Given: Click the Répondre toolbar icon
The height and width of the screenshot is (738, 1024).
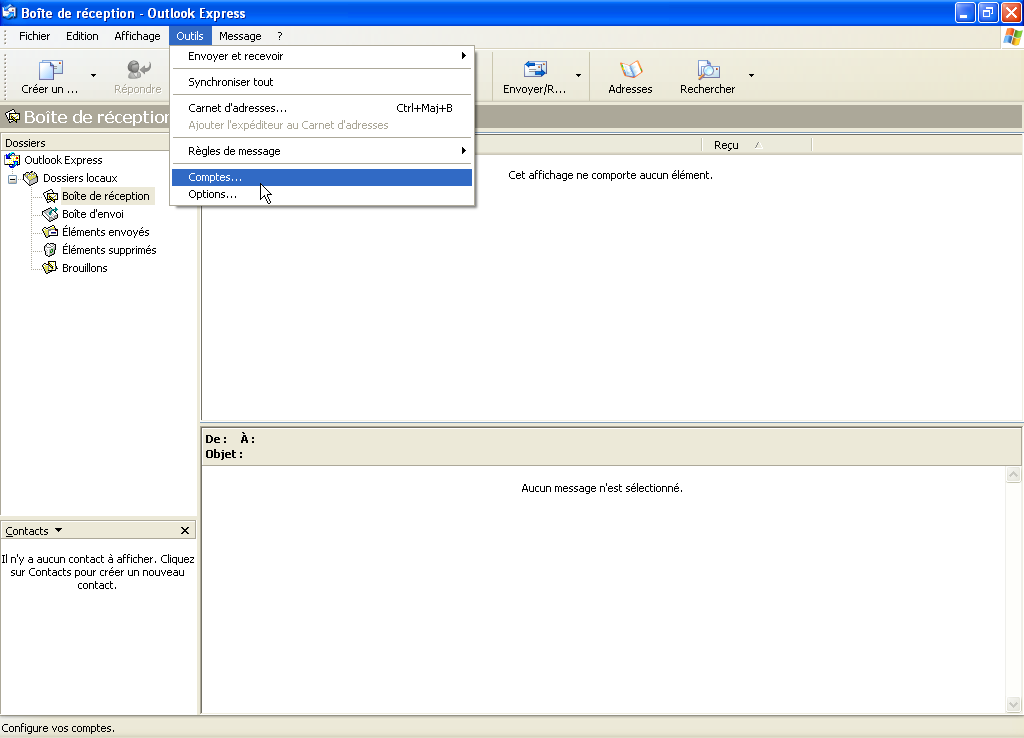Looking at the screenshot, I should pyautogui.click(x=138, y=69).
